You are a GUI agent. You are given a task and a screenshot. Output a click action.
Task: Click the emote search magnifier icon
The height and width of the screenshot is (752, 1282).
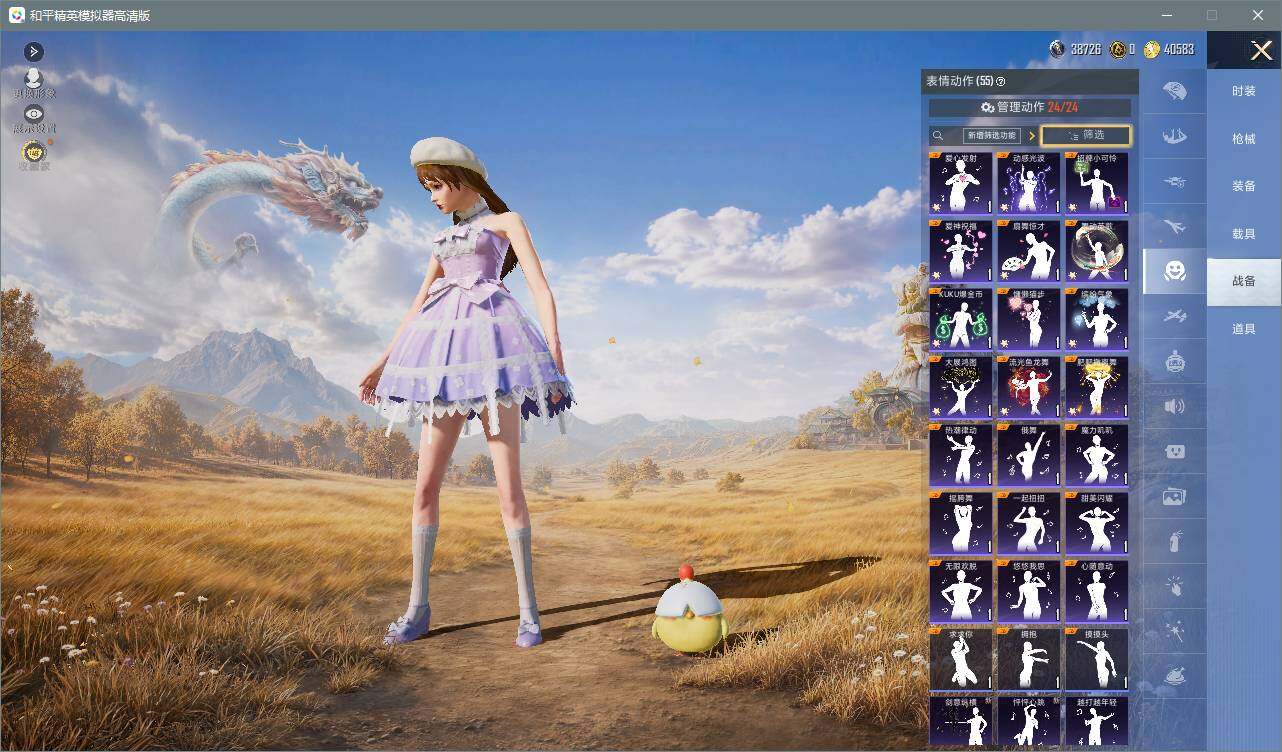[938, 136]
